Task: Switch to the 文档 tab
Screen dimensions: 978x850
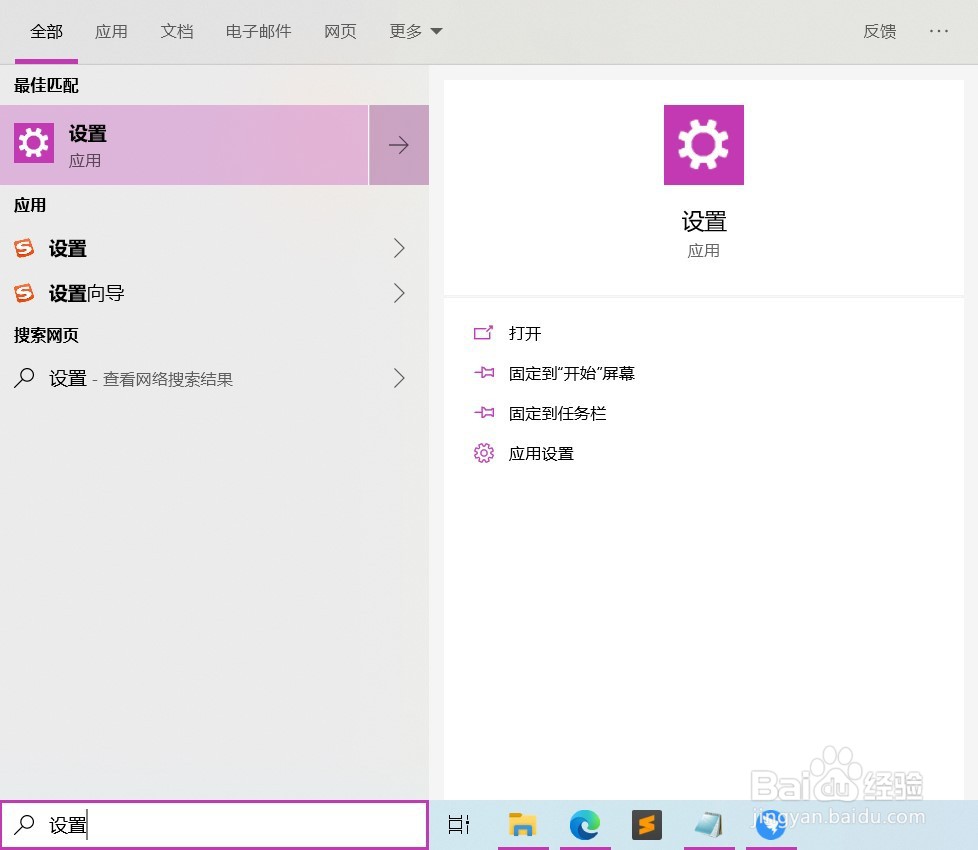Action: coord(177,31)
